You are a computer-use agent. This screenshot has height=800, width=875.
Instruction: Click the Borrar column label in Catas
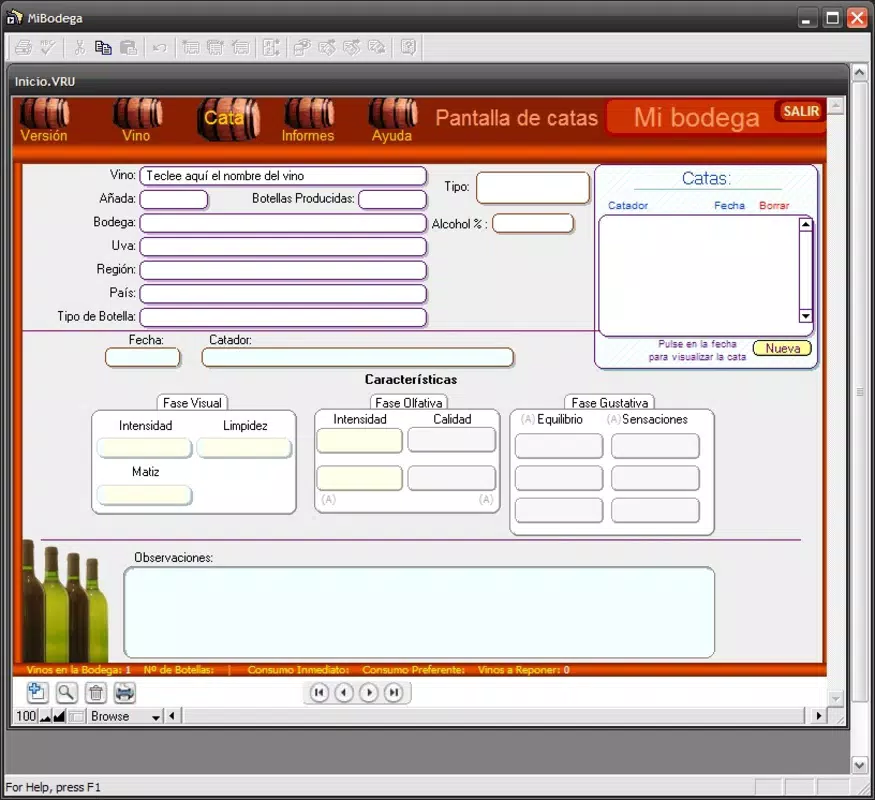point(774,205)
